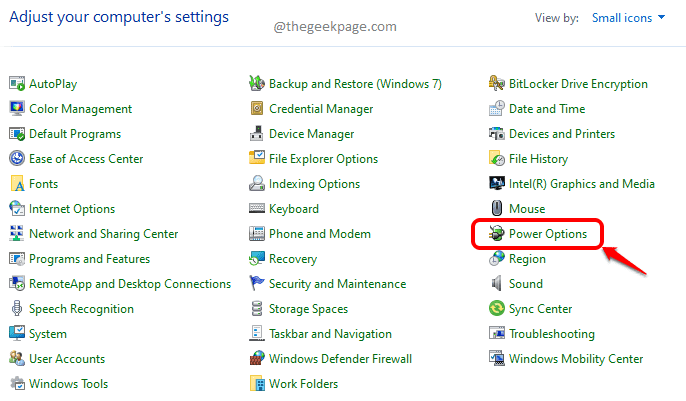This screenshot has width=686, height=401.
Task: Click the Device Manager icon
Action: tap(257, 134)
